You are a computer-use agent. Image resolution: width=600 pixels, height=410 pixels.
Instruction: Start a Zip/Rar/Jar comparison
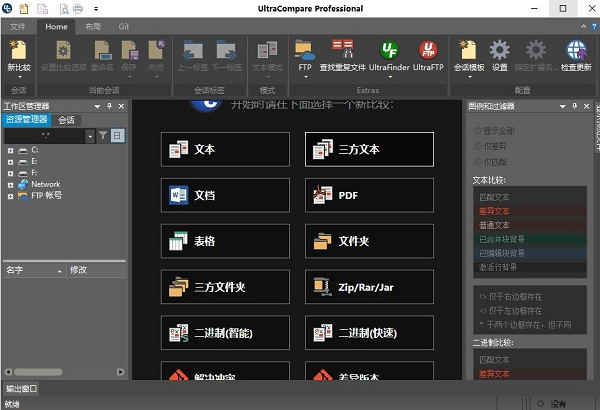click(369, 287)
